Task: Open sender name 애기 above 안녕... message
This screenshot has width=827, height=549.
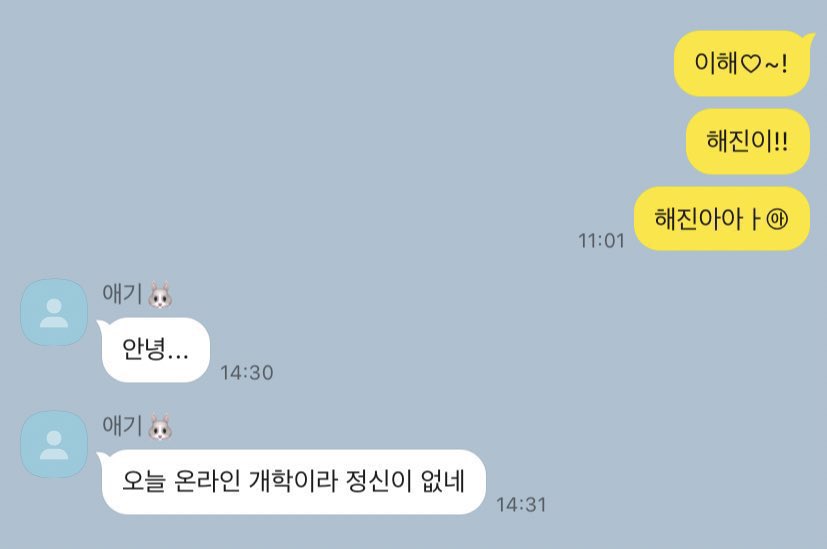Action: click(122, 293)
